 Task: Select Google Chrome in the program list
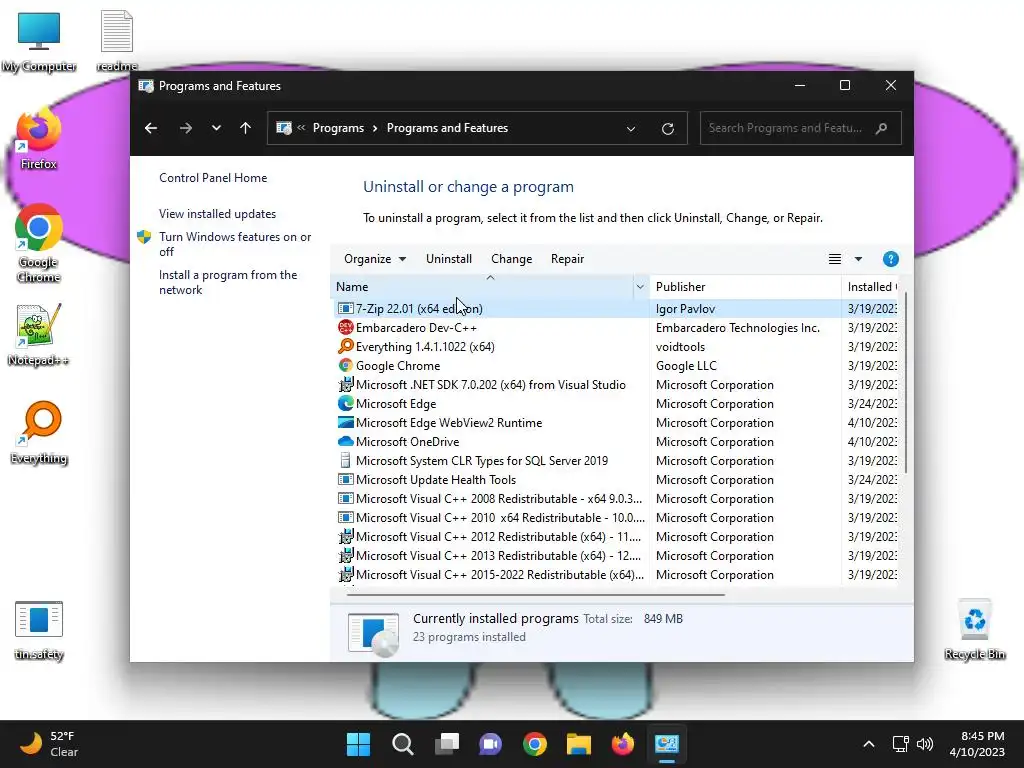(618, 365)
